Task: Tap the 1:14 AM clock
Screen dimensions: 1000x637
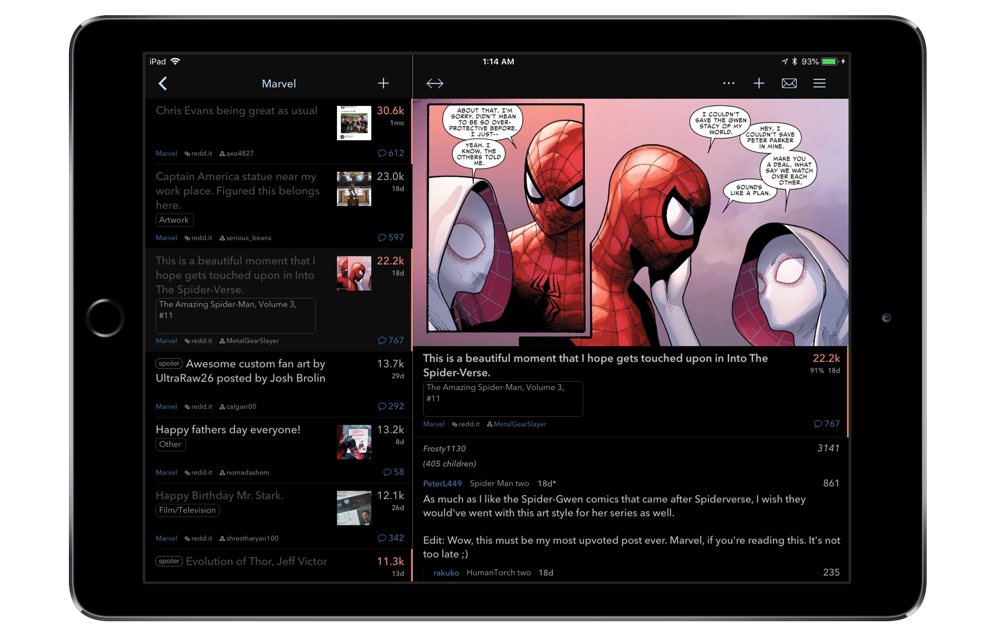Action: (498, 61)
